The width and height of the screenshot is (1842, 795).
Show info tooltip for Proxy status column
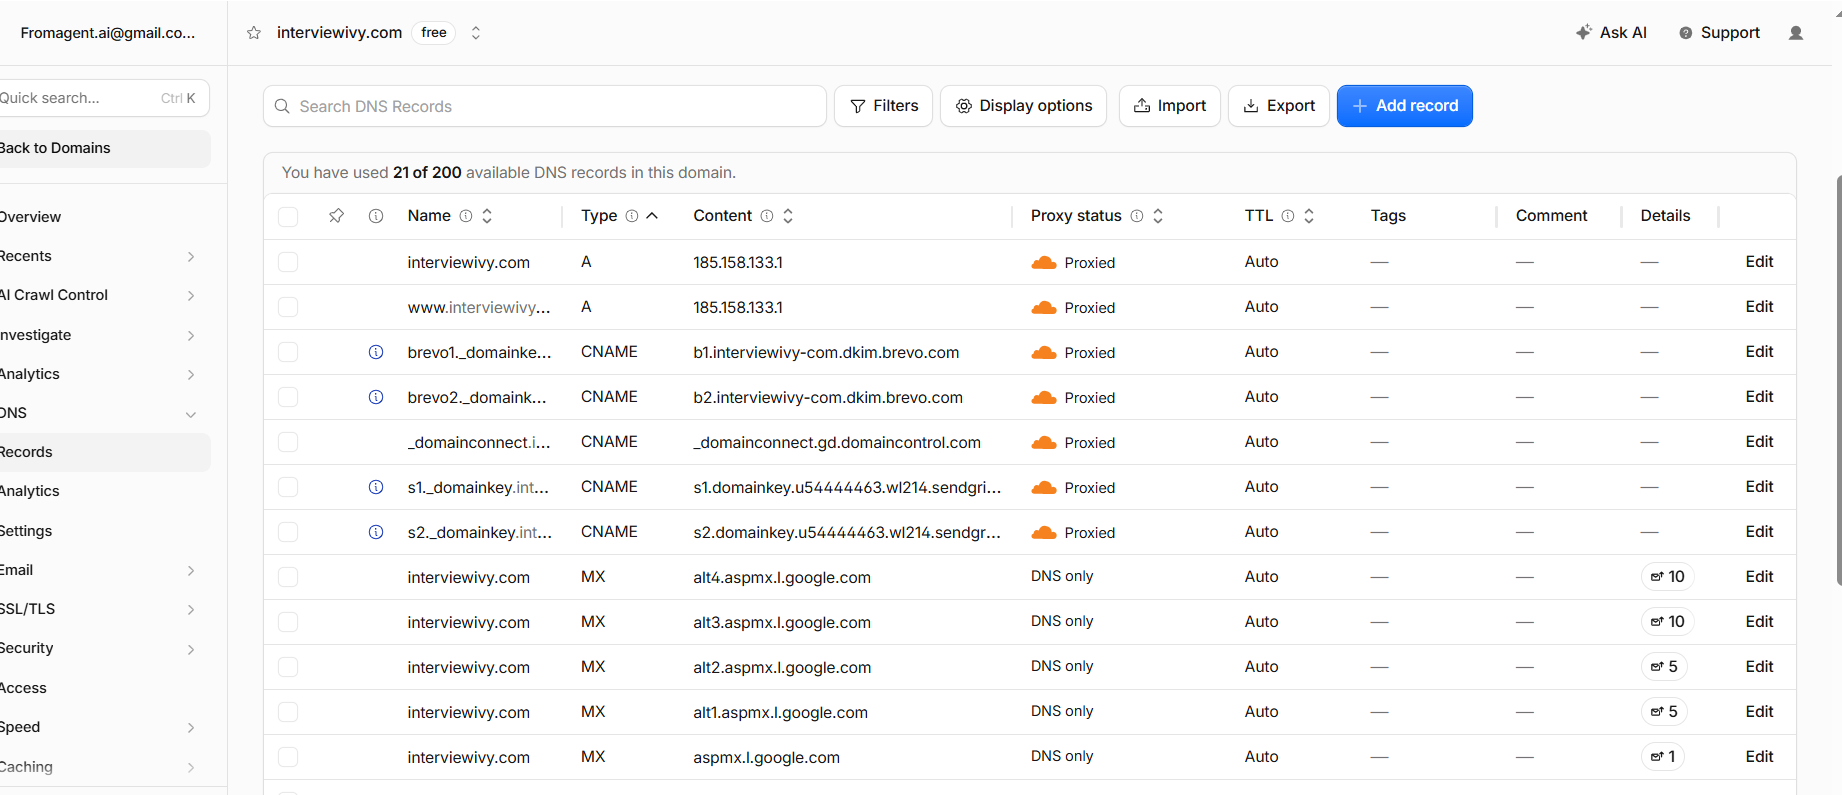coord(1137,216)
